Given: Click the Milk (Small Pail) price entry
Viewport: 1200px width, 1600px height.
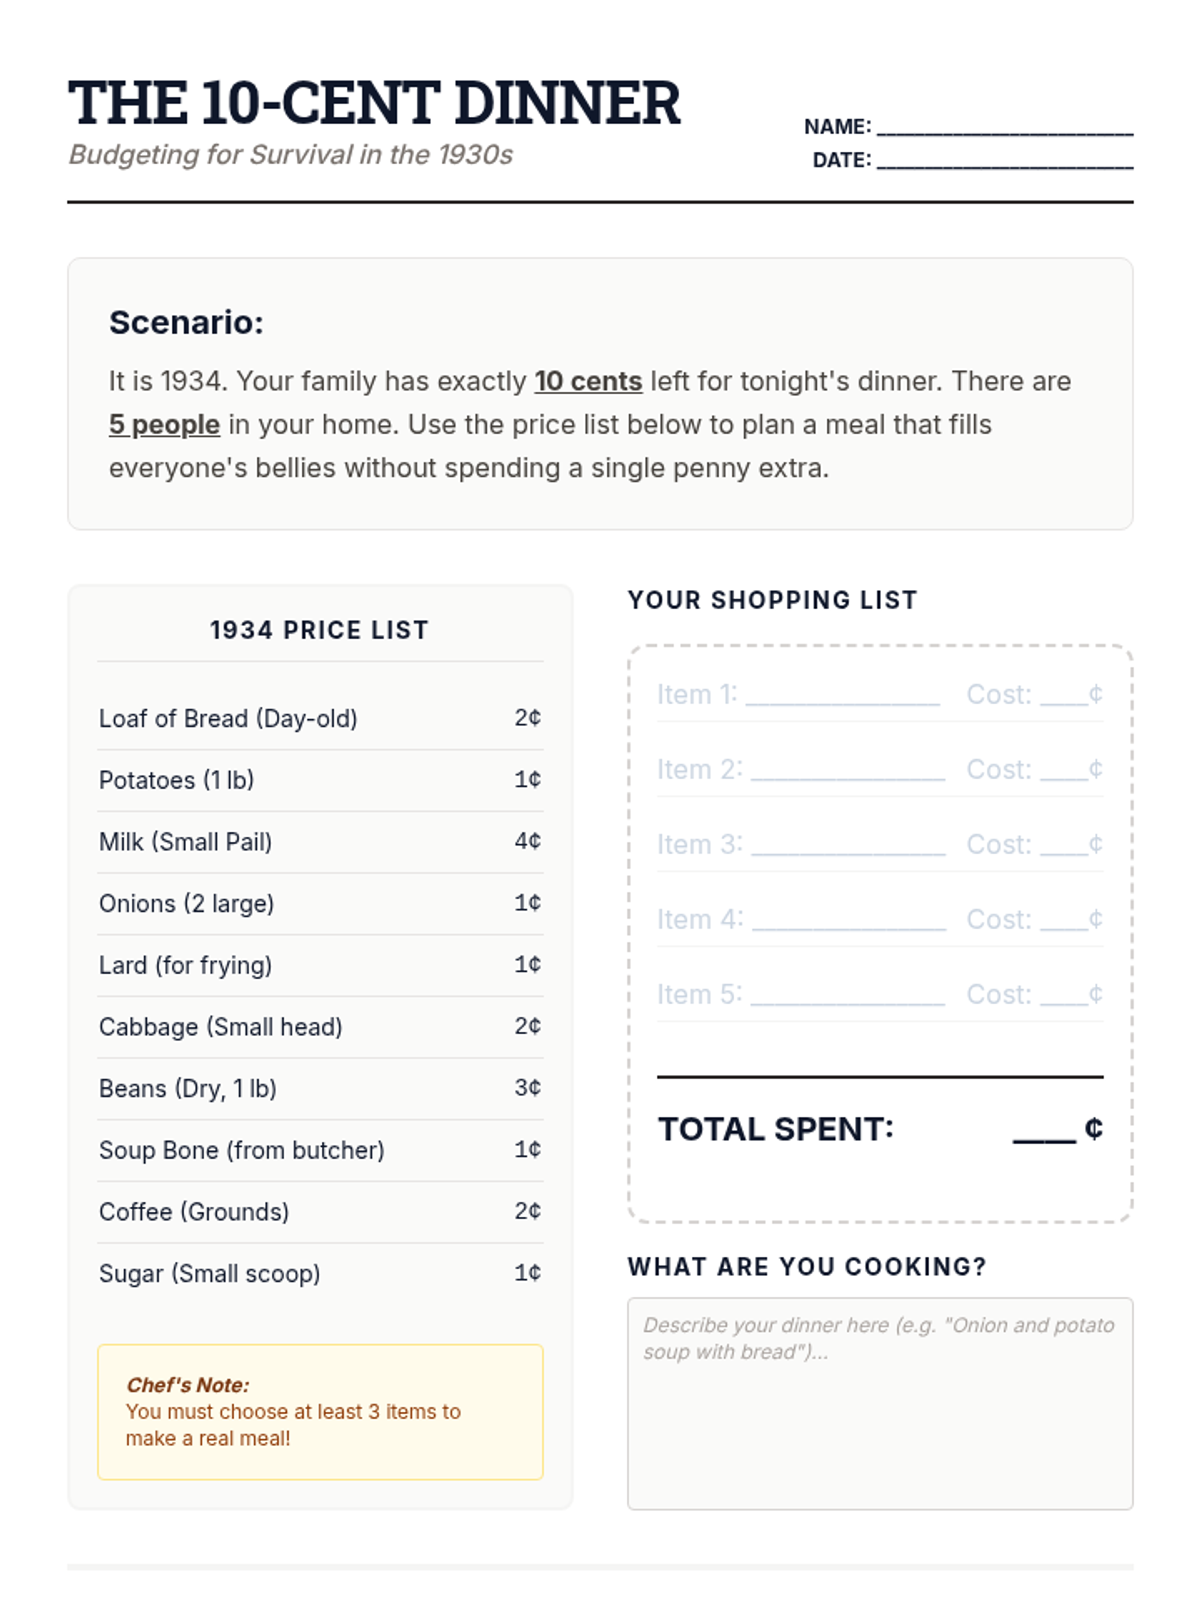Looking at the screenshot, I should tap(527, 842).
